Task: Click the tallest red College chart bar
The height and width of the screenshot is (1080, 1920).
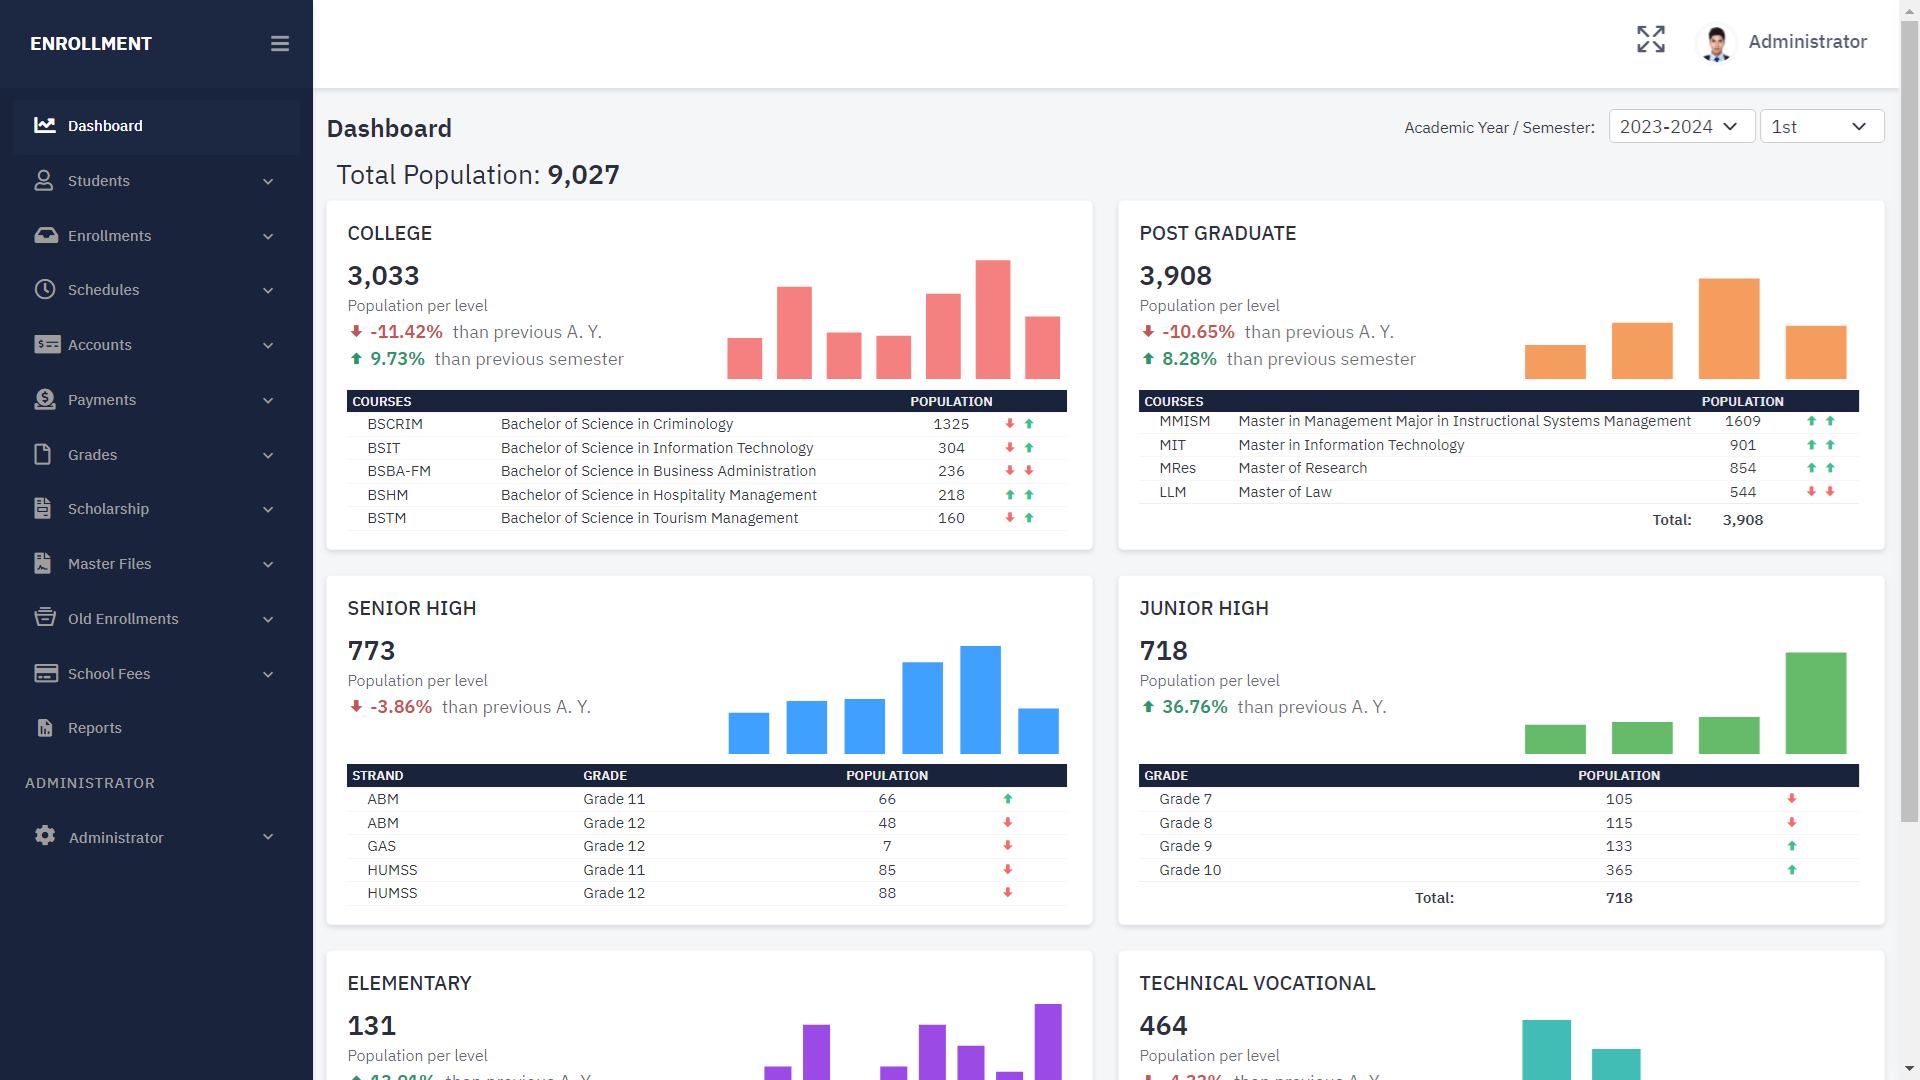Action: pyautogui.click(x=993, y=319)
